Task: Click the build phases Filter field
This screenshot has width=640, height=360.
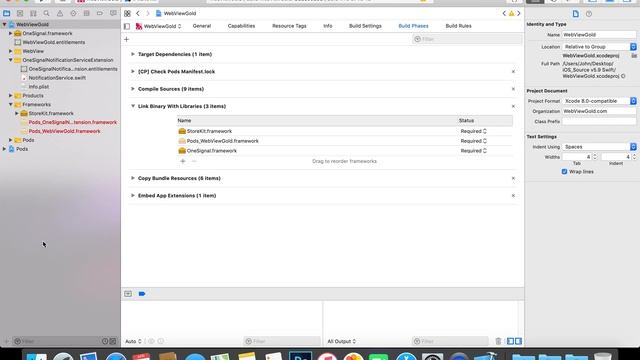Action: pyautogui.click(x=467, y=39)
